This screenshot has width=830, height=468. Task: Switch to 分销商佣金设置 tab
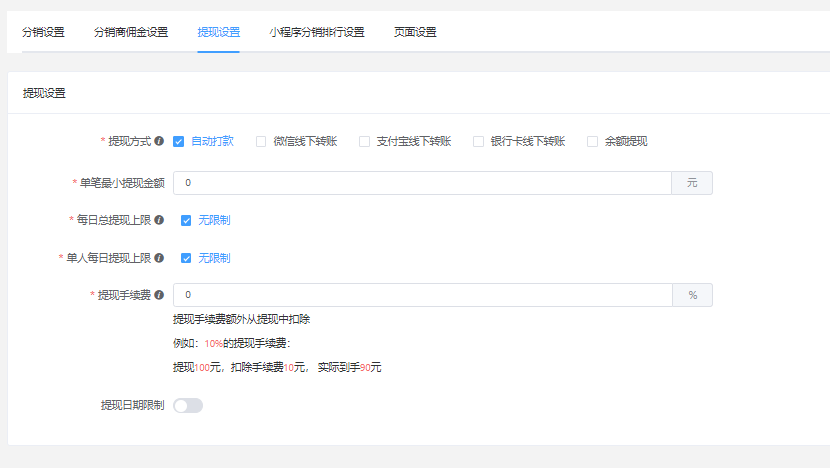pos(131,32)
